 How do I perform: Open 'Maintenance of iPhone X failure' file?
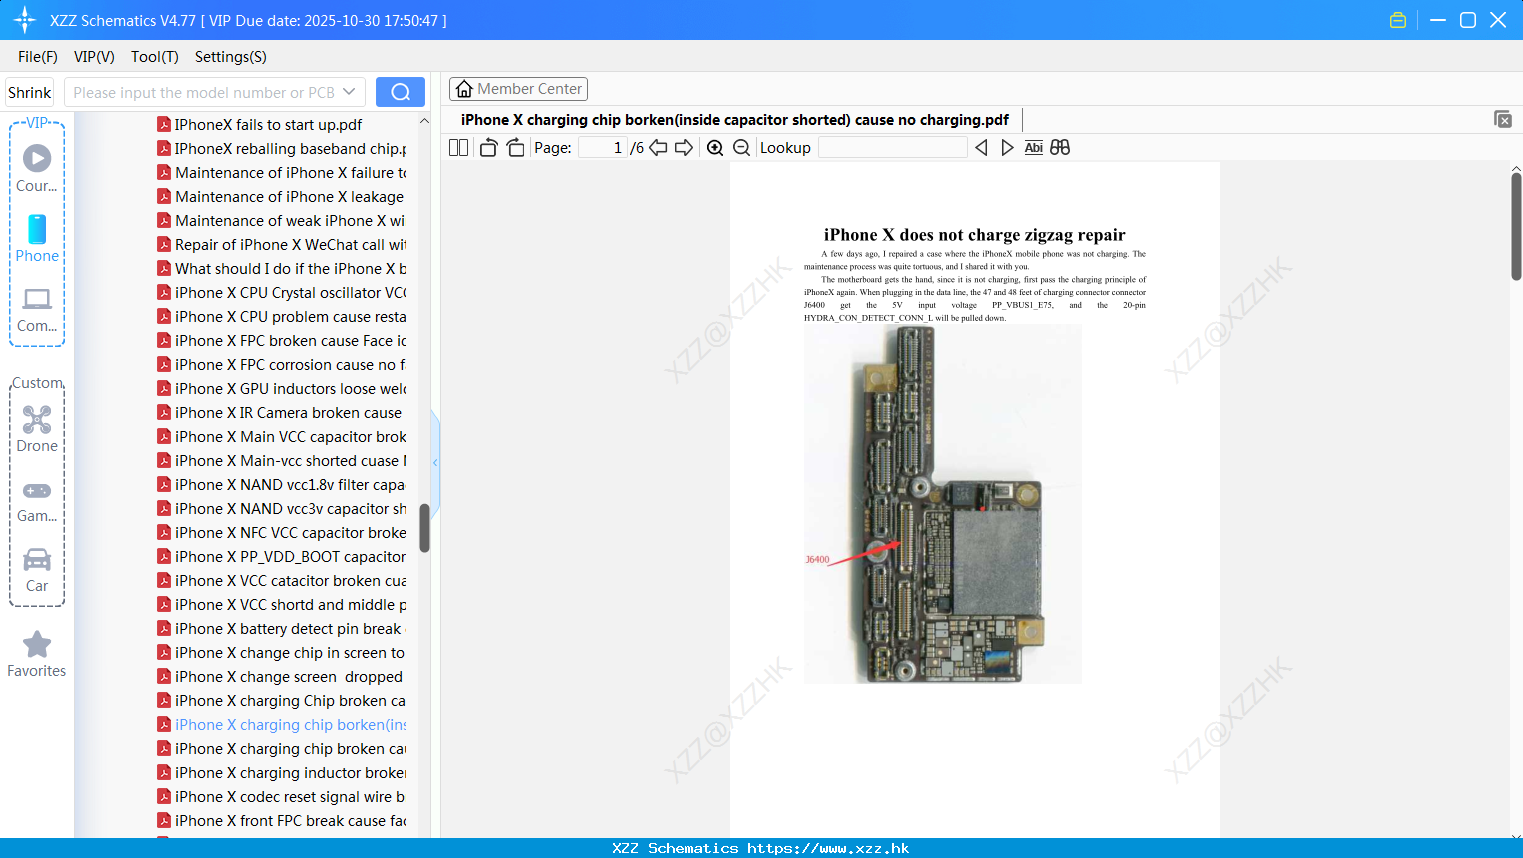point(282,172)
